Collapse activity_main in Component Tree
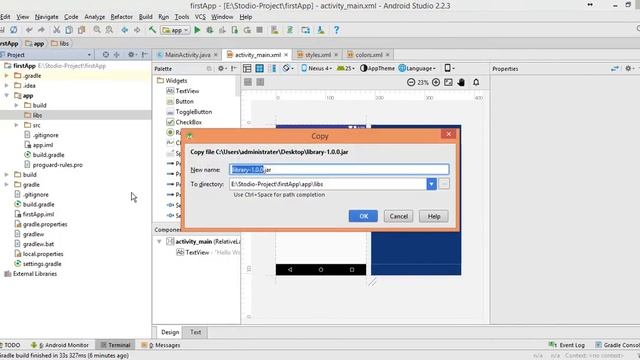This screenshot has width=640, height=360. click(159, 242)
